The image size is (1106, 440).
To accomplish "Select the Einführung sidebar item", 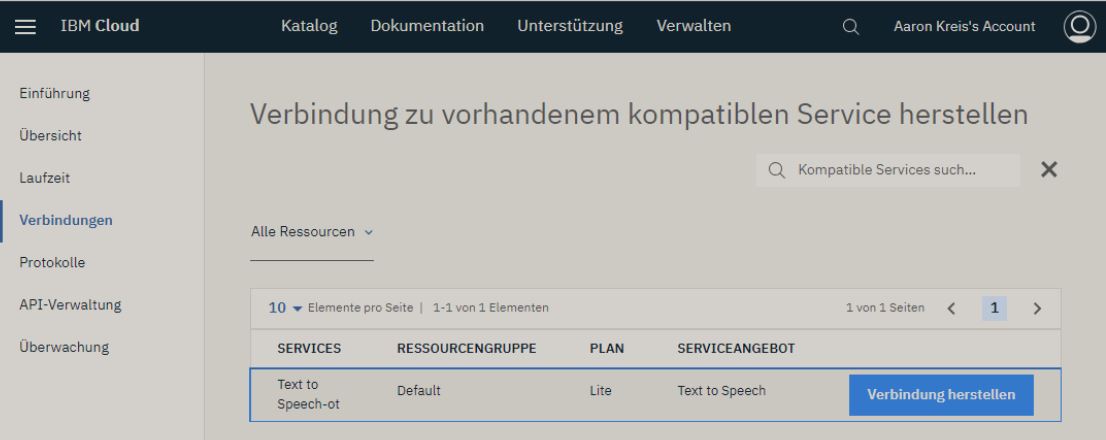I will tap(55, 93).
